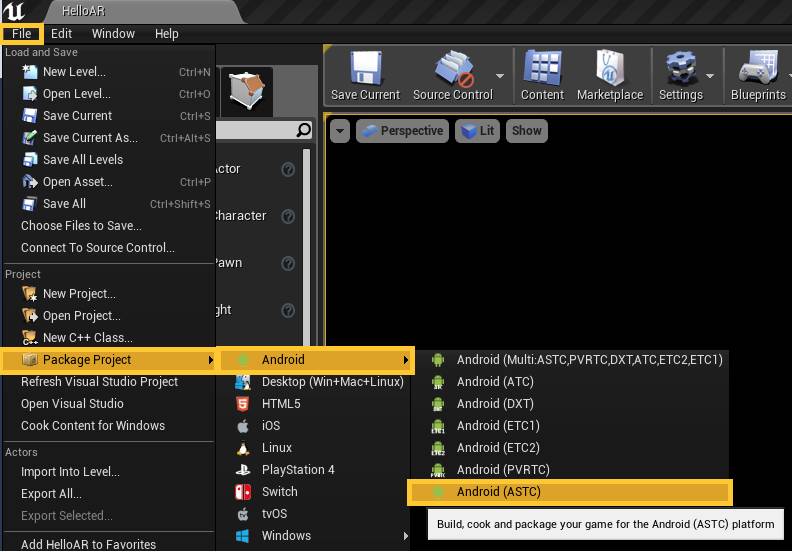
Task: Open viewport options dropdown arrow
Action: 340,131
